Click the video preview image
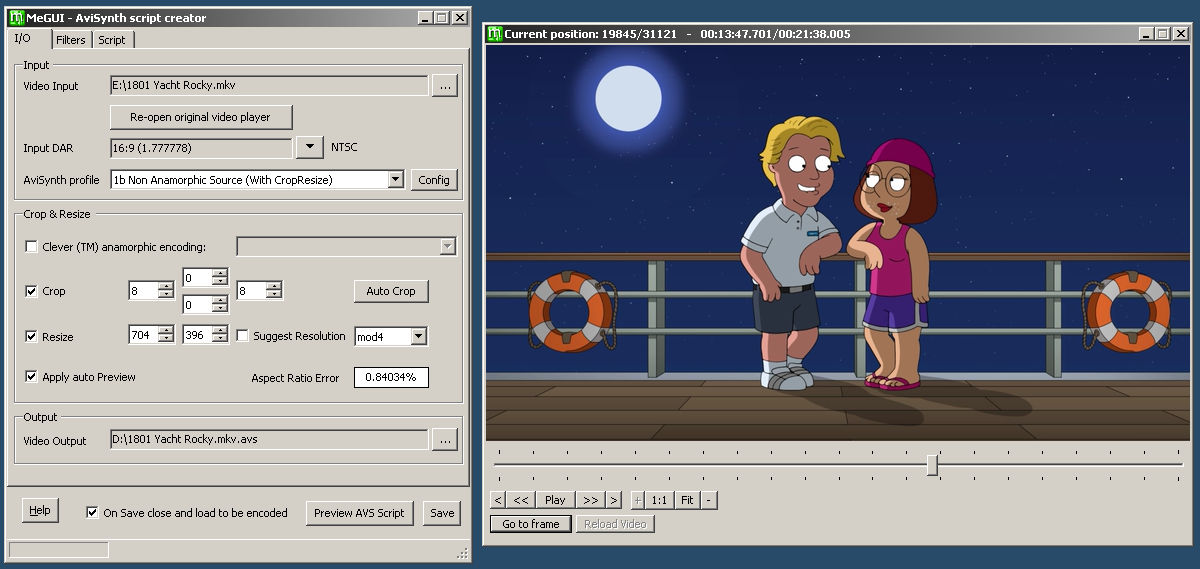Viewport: 1200px width, 569px height. 838,243
